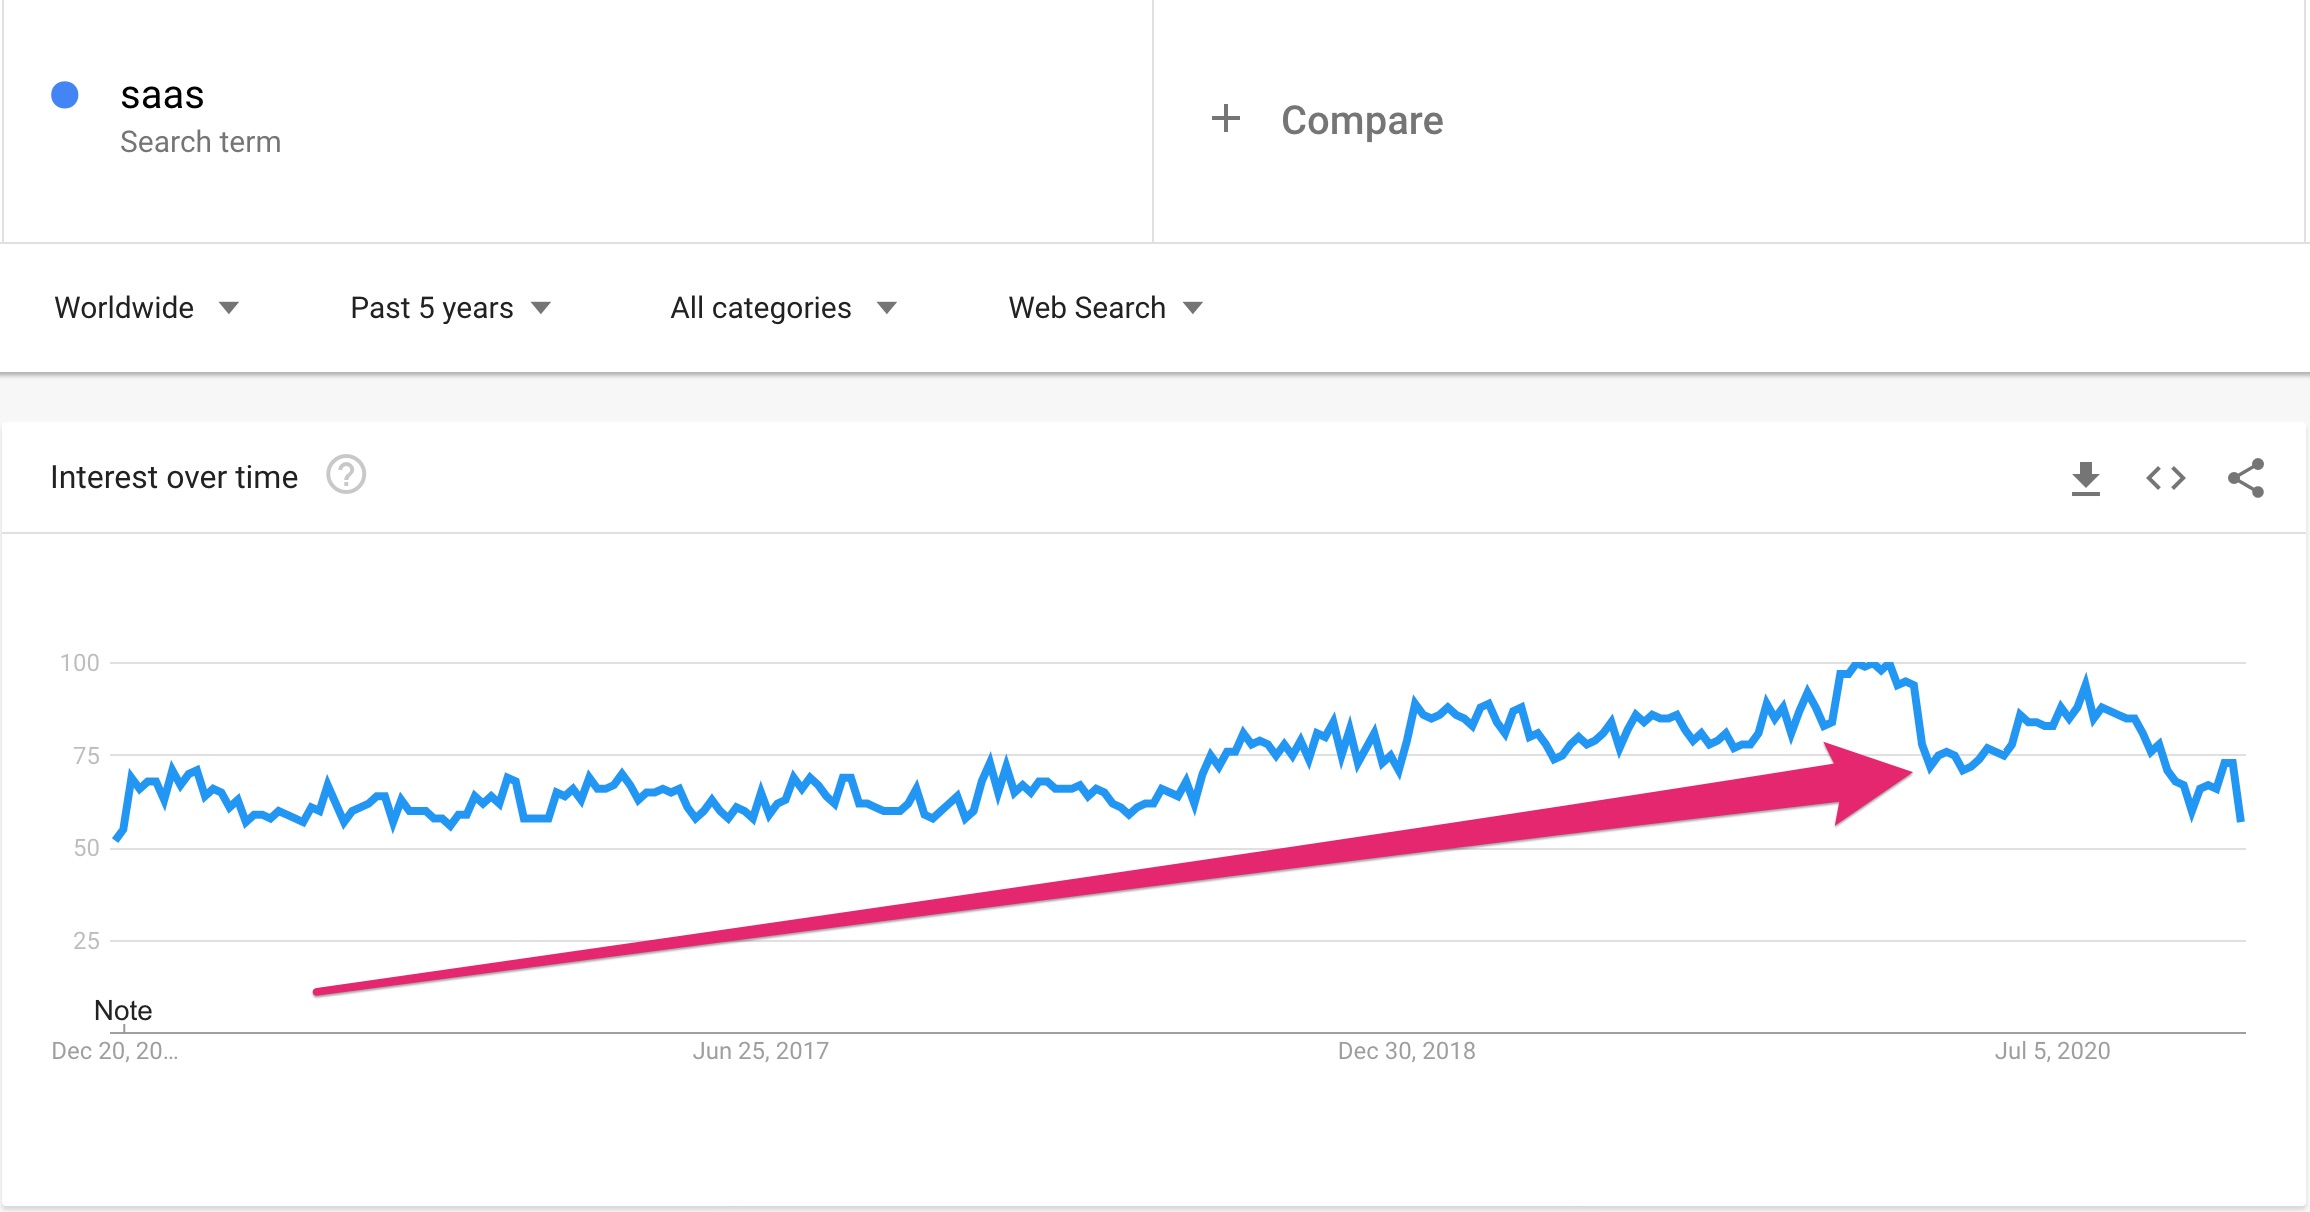Open the help question mark icon
2310x1212 pixels.
pyautogui.click(x=346, y=475)
